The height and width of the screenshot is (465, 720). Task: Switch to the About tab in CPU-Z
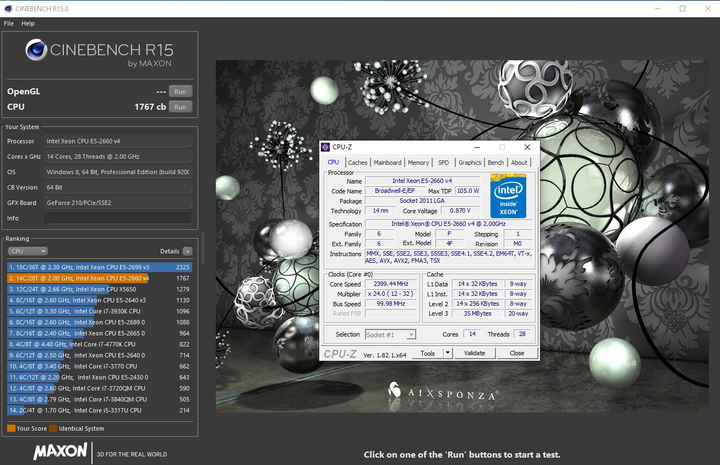coord(519,162)
